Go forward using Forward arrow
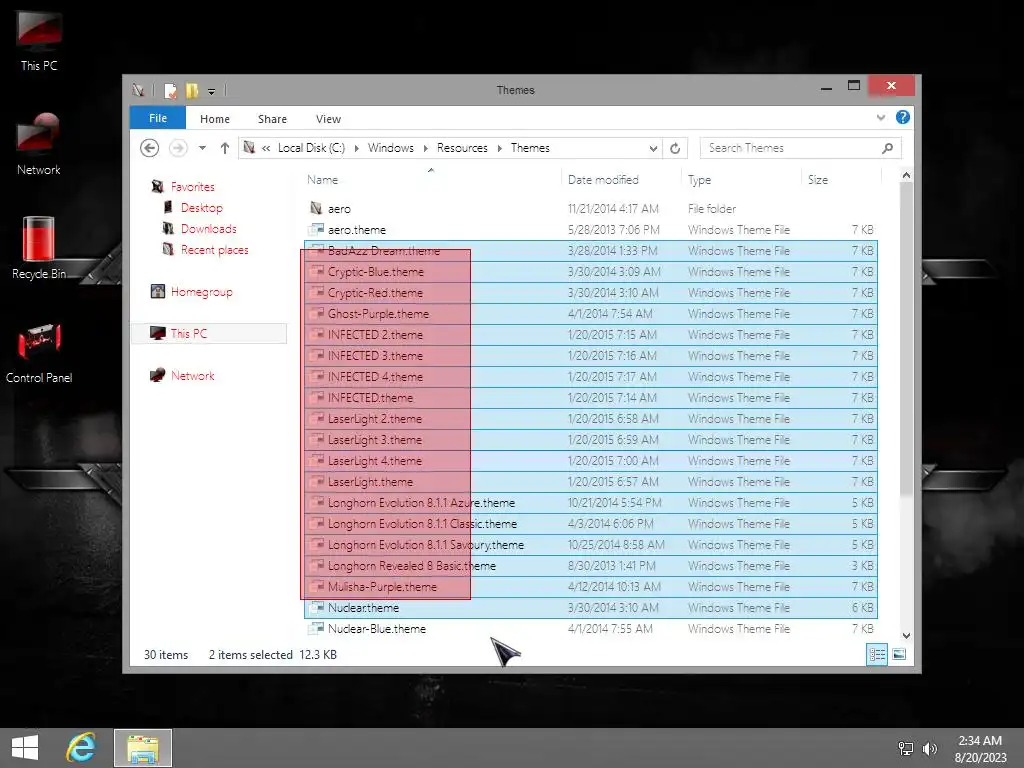The width and height of the screenshot is (1024, 768). tap(178, 148)
